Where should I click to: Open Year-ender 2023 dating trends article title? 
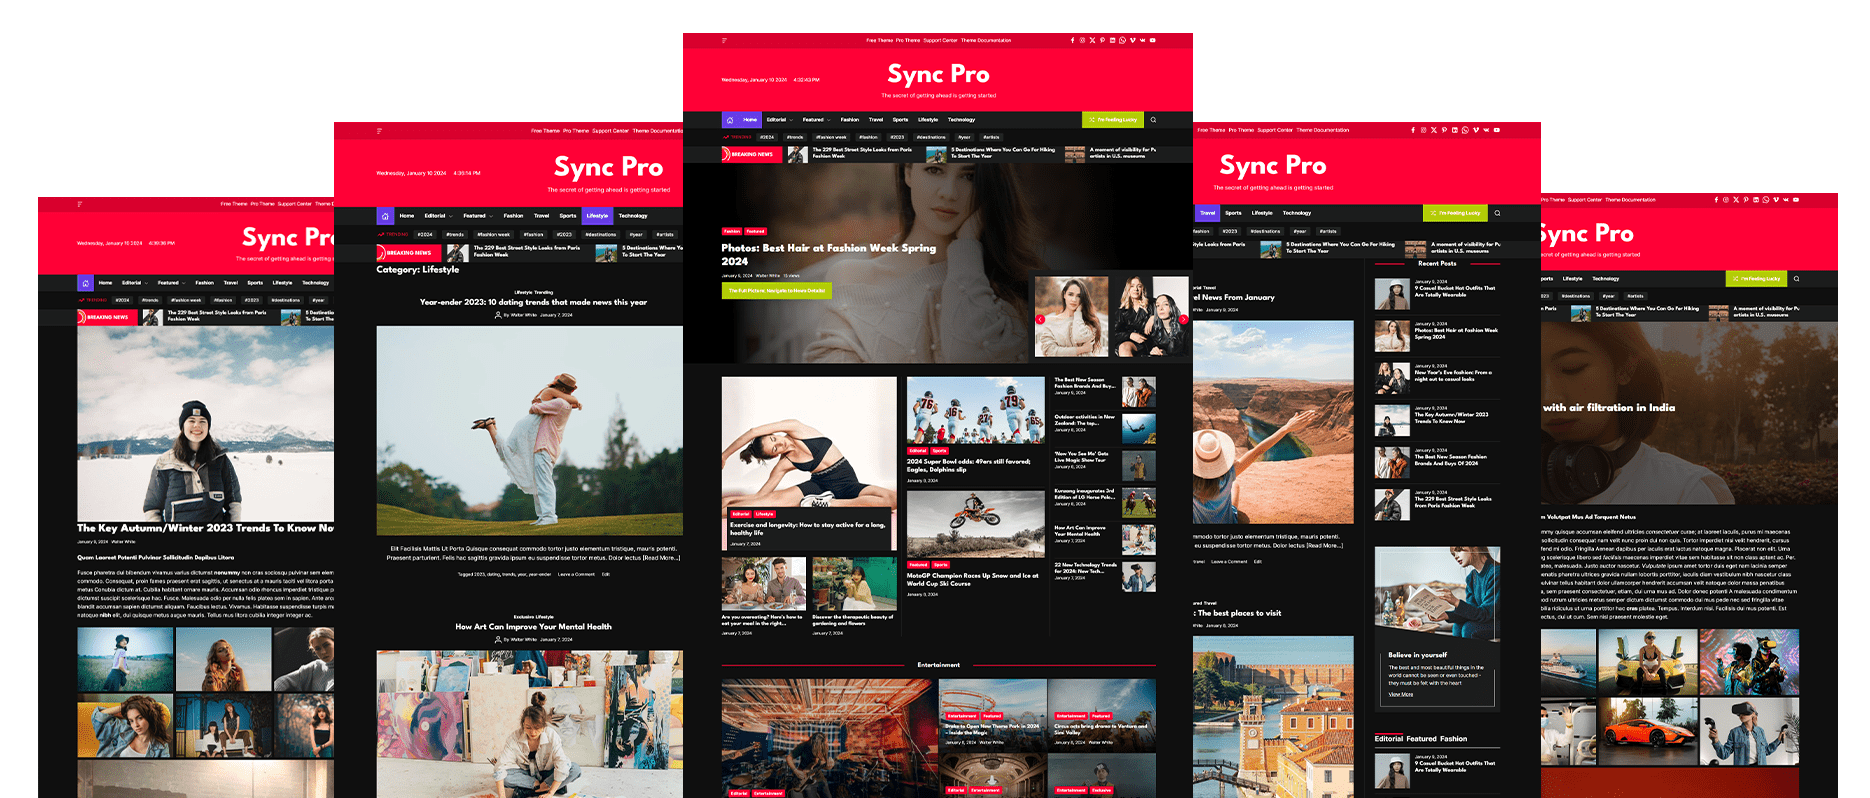click(533, 302)
